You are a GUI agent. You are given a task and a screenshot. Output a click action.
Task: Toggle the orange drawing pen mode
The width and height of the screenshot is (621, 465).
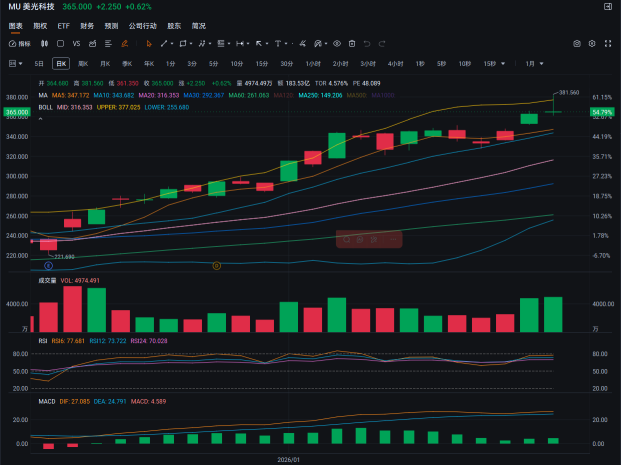coord(124,44)
